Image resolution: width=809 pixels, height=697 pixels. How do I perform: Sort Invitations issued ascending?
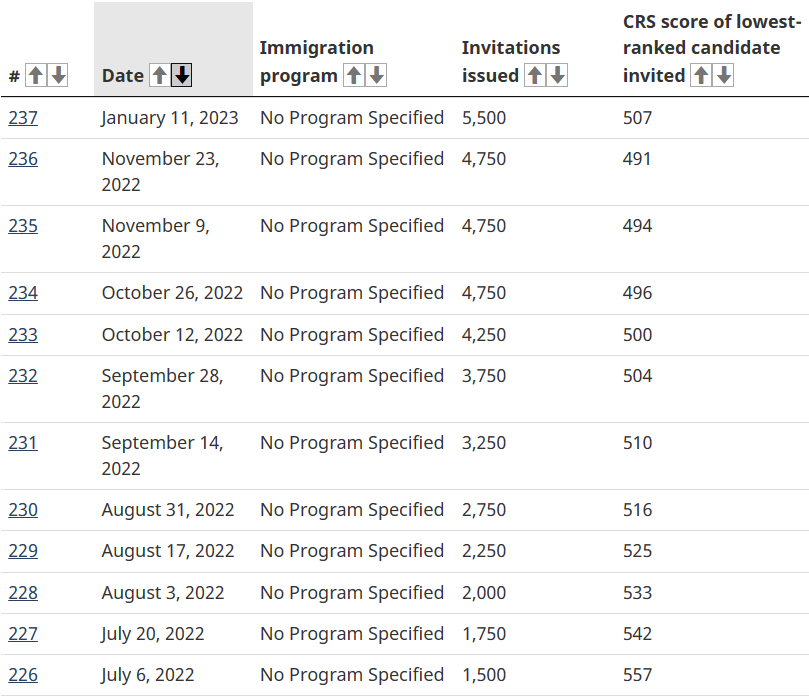tap(535, 75)
